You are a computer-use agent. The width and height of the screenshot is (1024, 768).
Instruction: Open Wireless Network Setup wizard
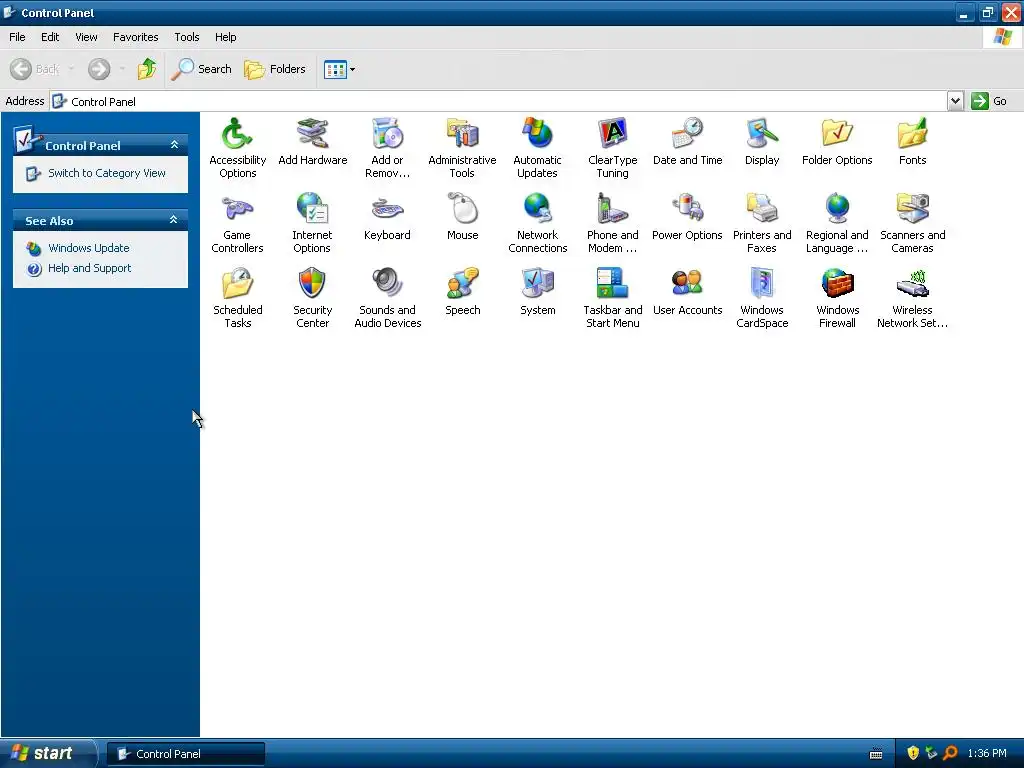[912, 298]
